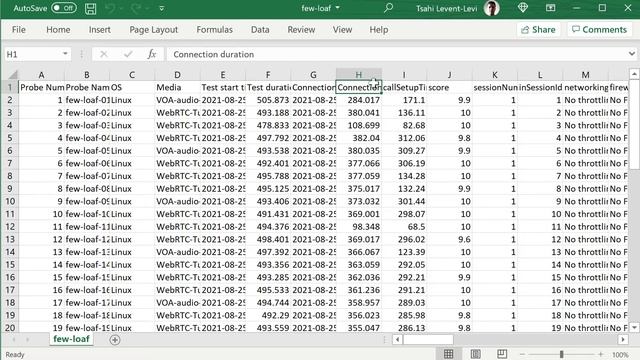Click previous sheet navigation arrow
This screenshot has height=360, width=640.
[13, 340]
